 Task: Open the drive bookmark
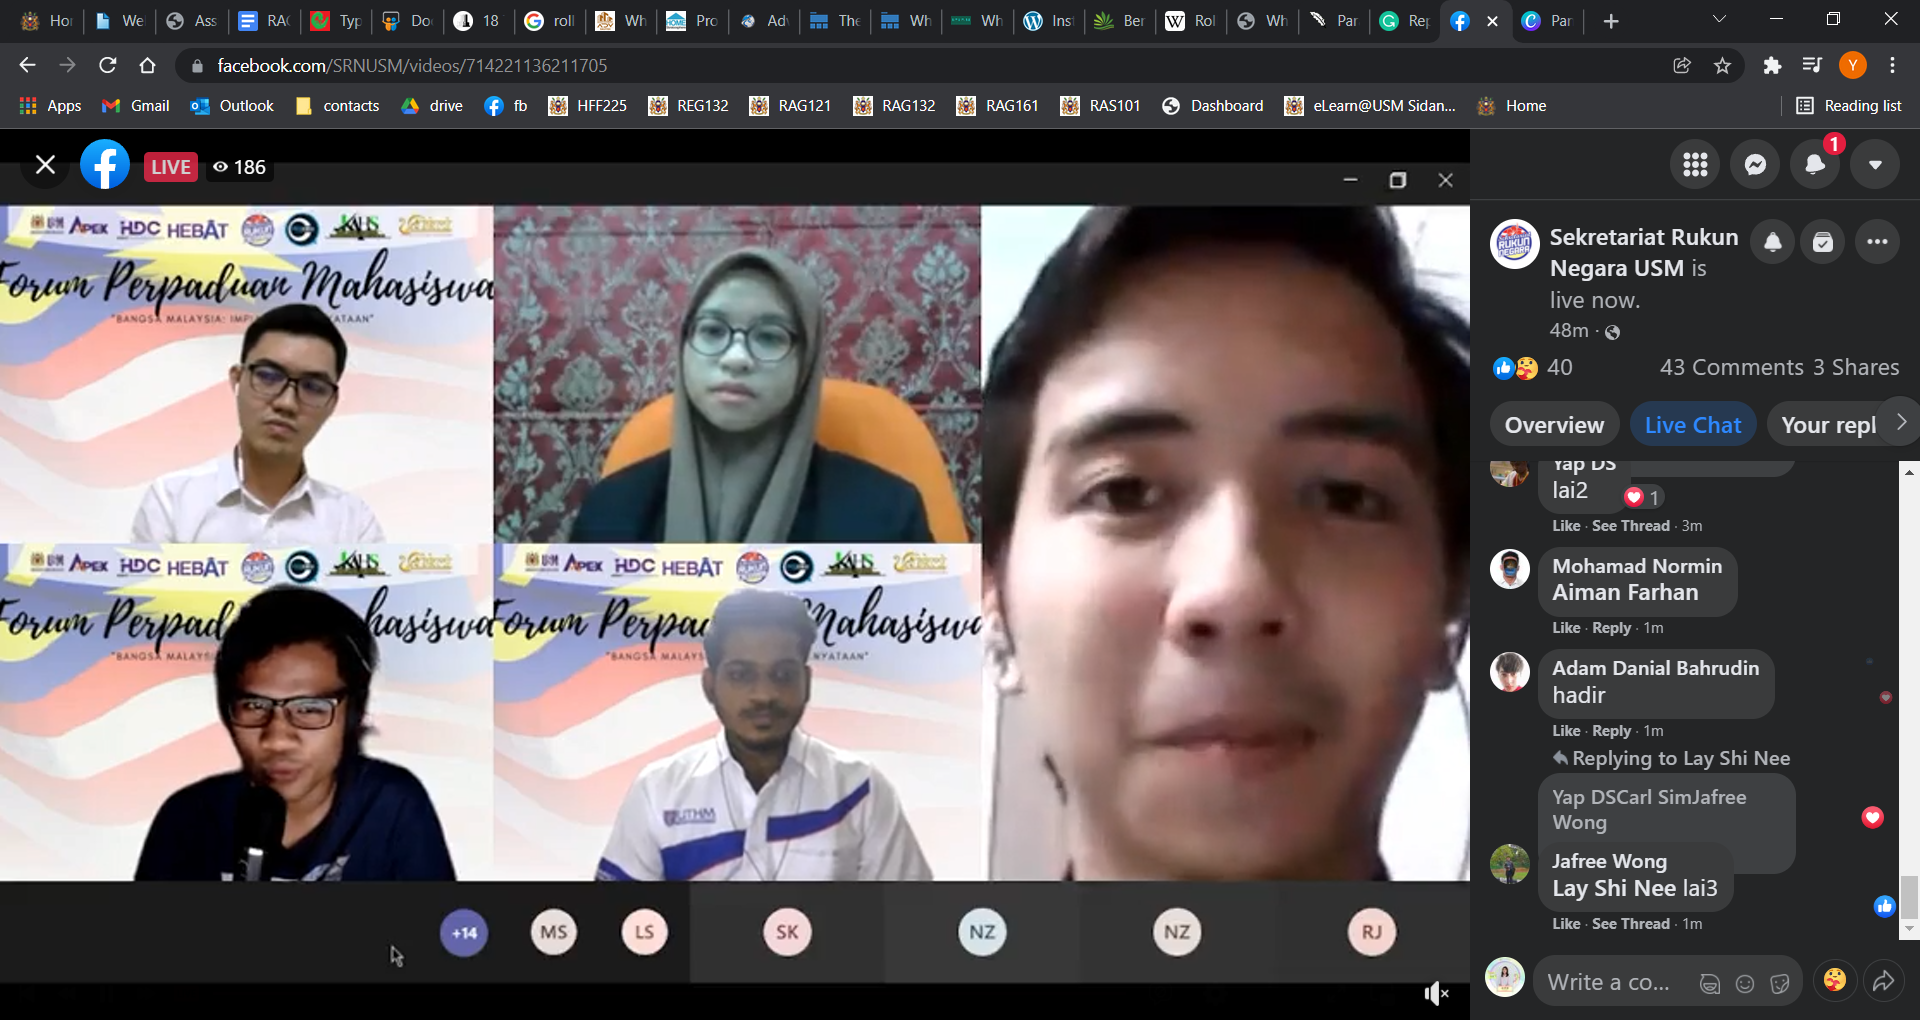pyautogui.click(x=432, y=106)
